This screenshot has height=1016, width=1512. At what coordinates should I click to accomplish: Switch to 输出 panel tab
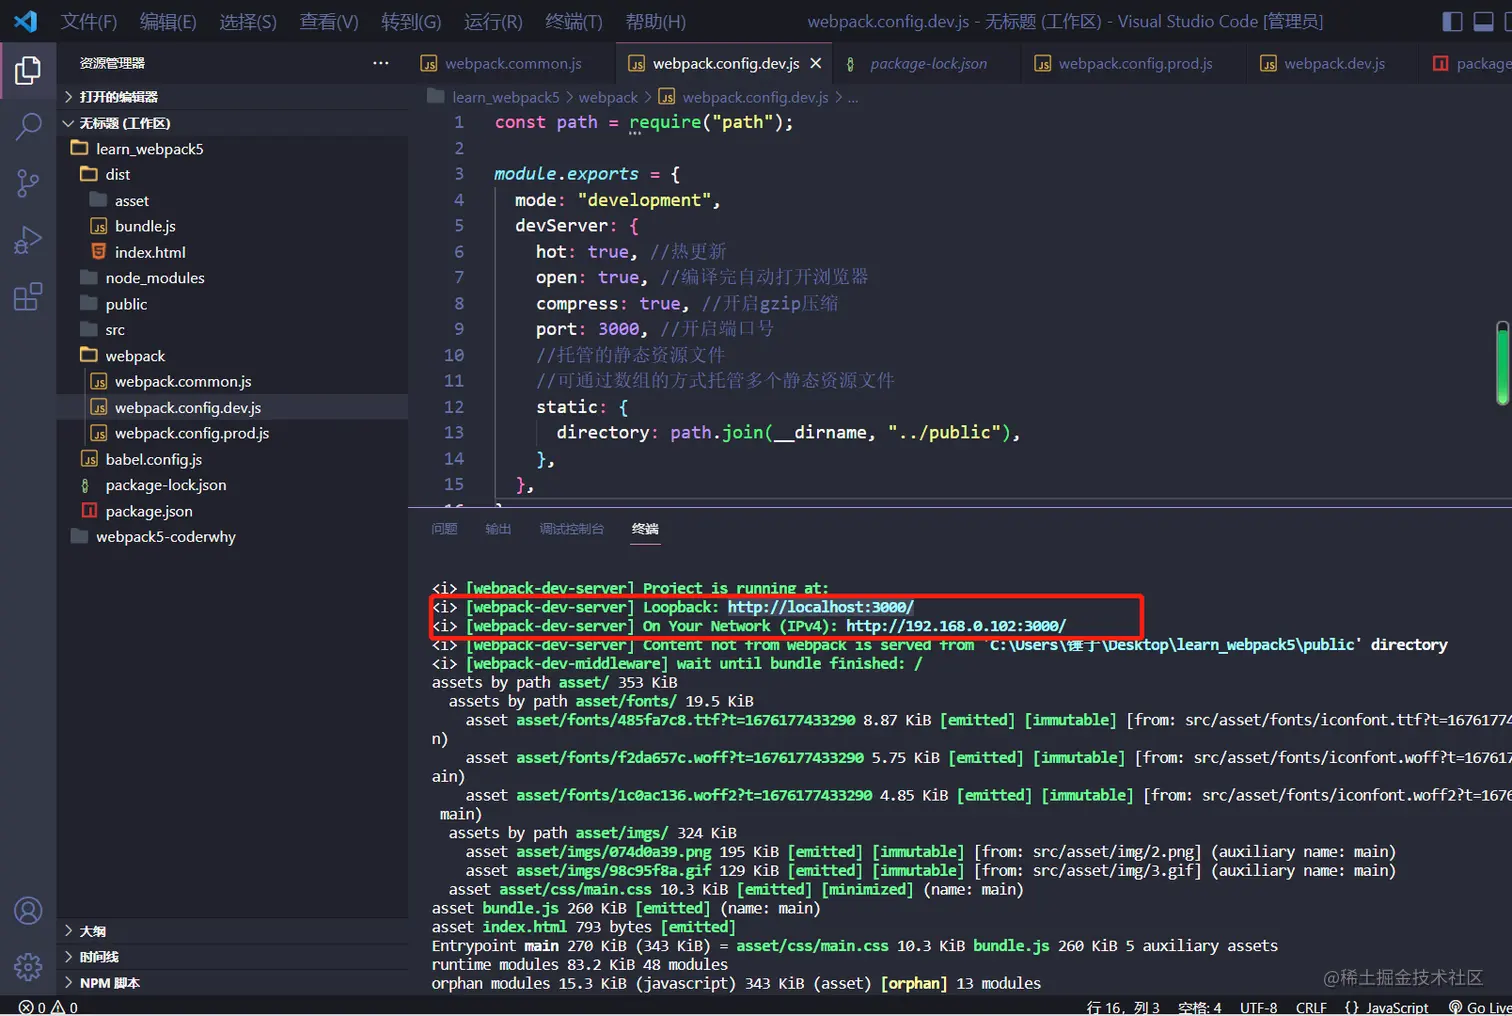pos(498,529)
